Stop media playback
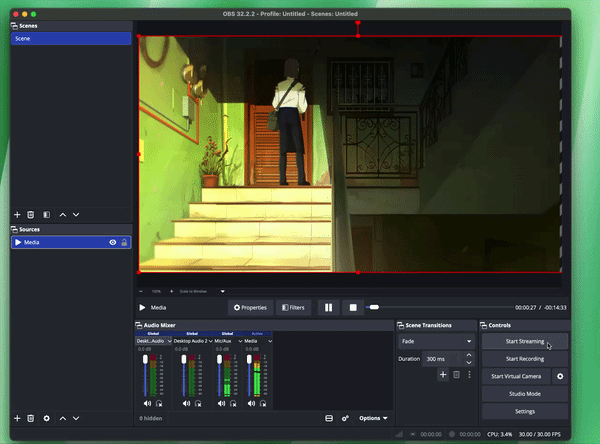 [x=353, y=307]
